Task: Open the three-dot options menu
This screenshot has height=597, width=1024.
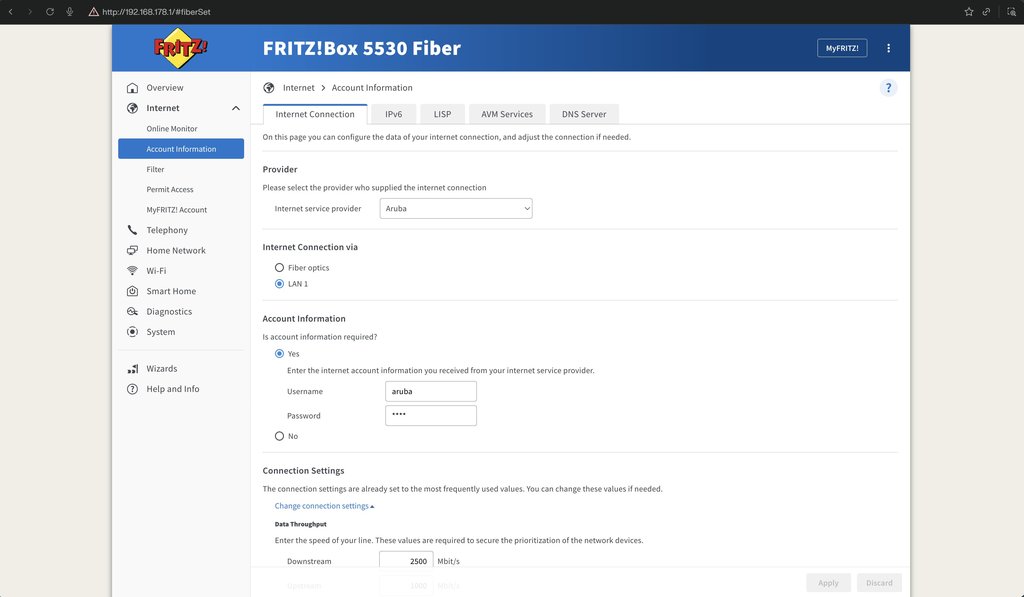Action: (888, 48)
